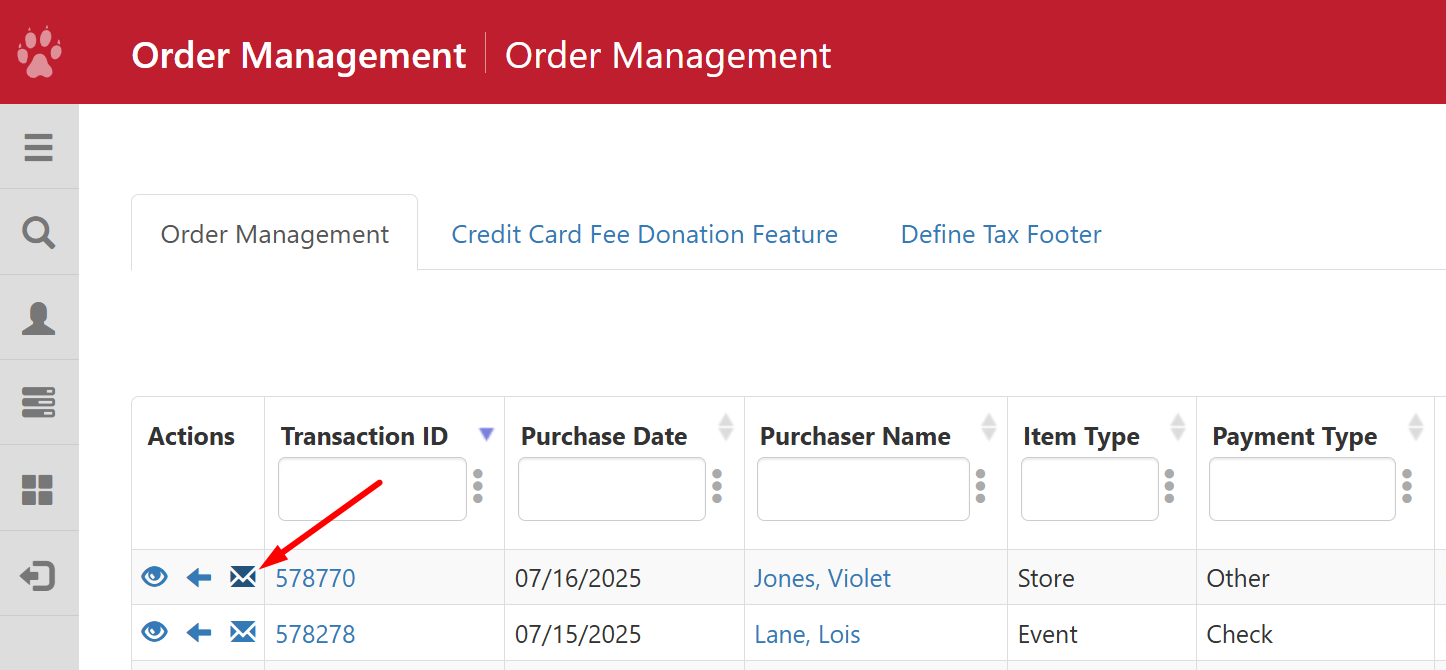The height and width of the screenshot is (670, 1446).
Task: Open purchaser Lane, Lois link
Action: [x=807, y=634]
